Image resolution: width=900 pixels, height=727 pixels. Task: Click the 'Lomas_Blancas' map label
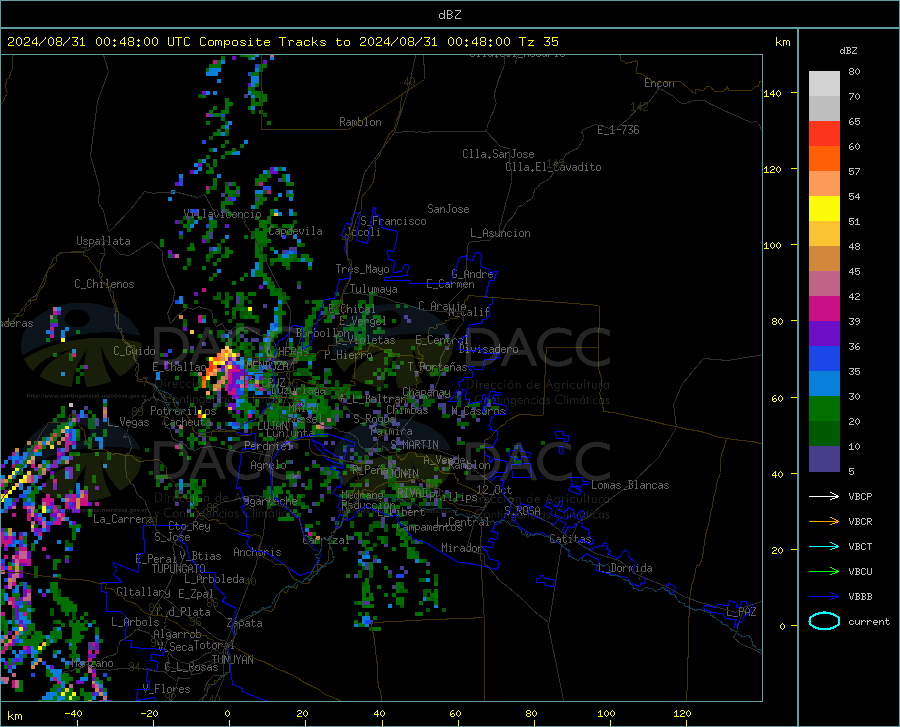630,485
